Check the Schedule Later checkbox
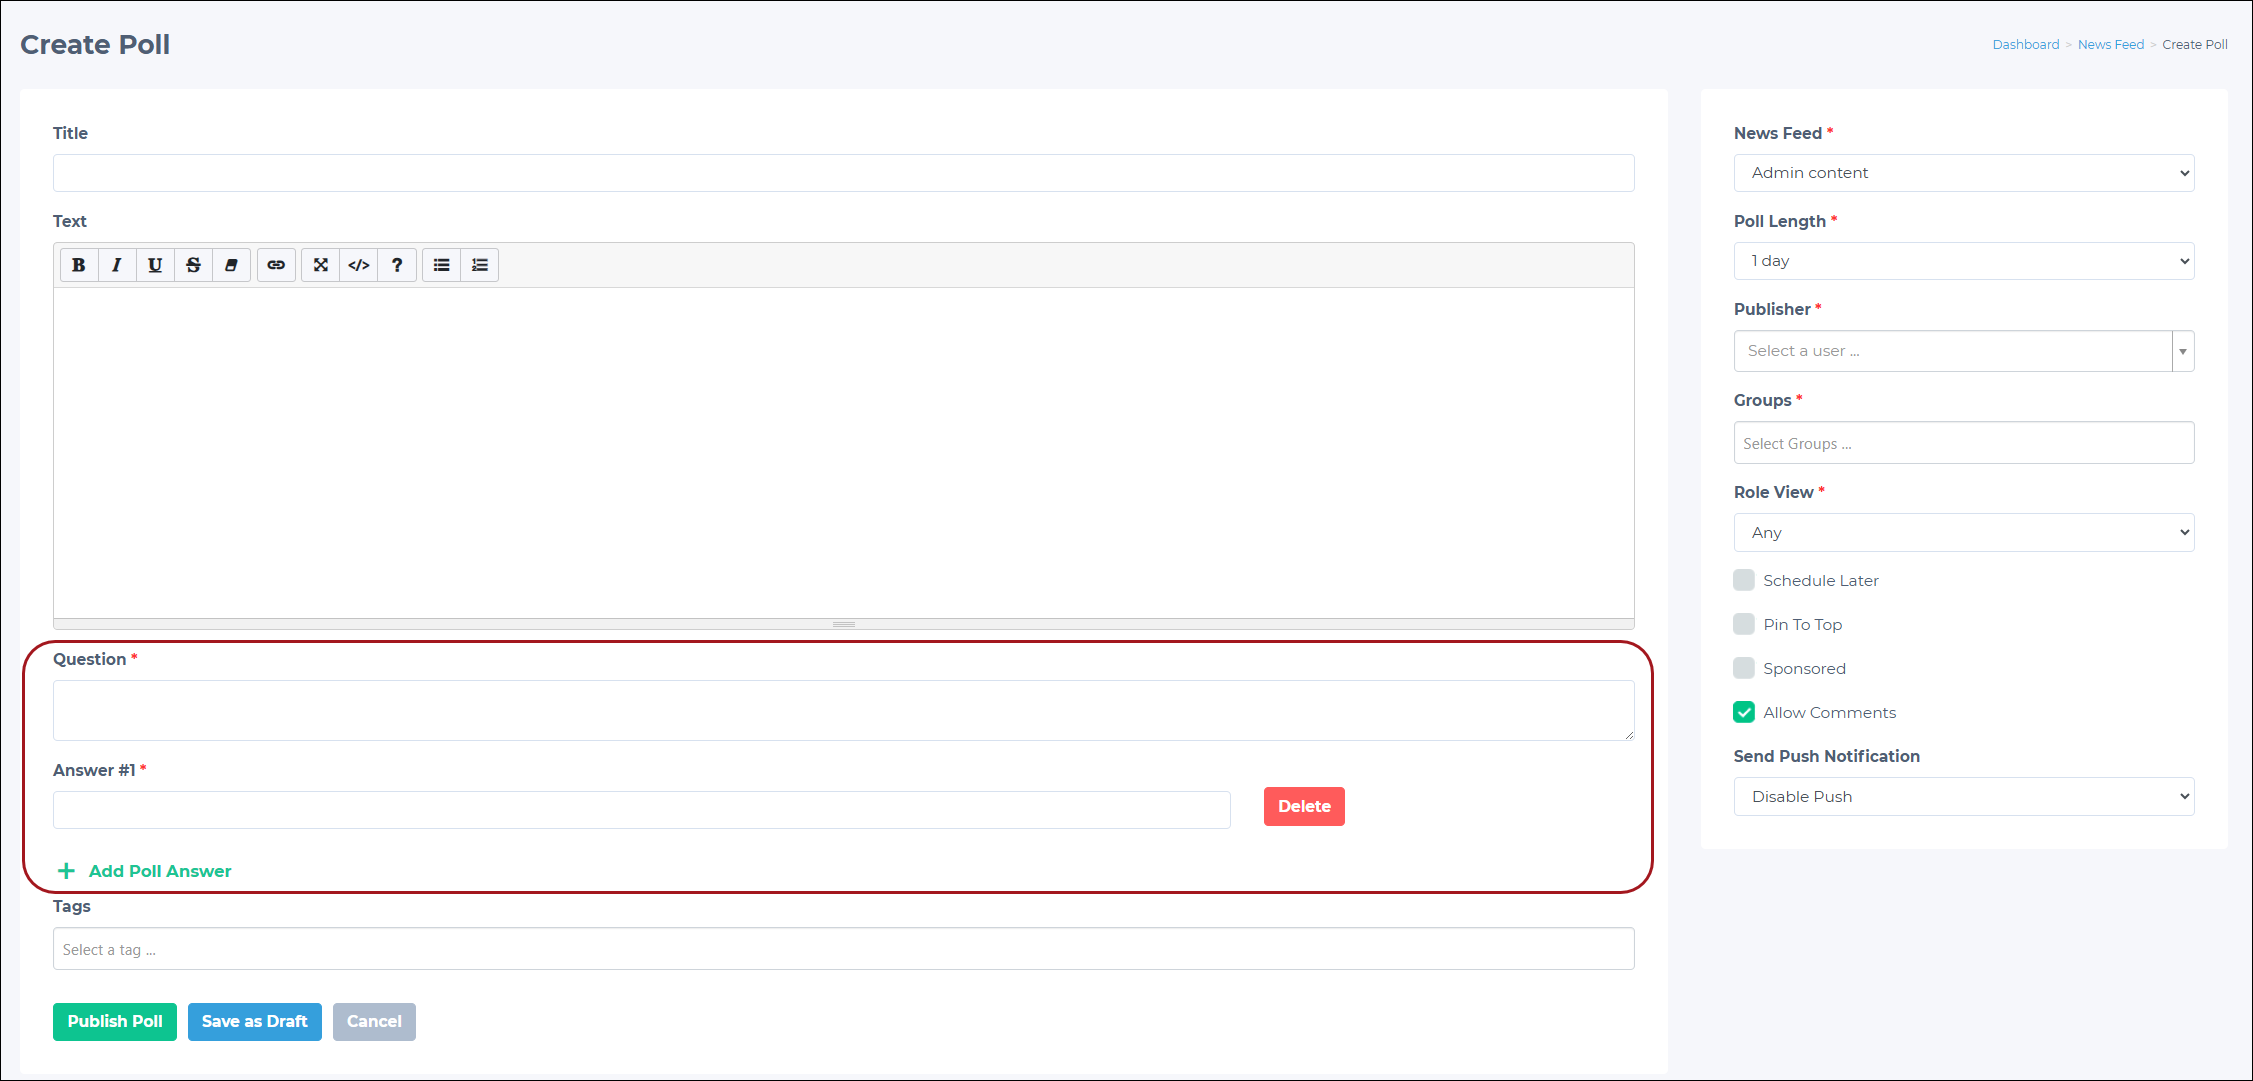 coord(1744,580)
